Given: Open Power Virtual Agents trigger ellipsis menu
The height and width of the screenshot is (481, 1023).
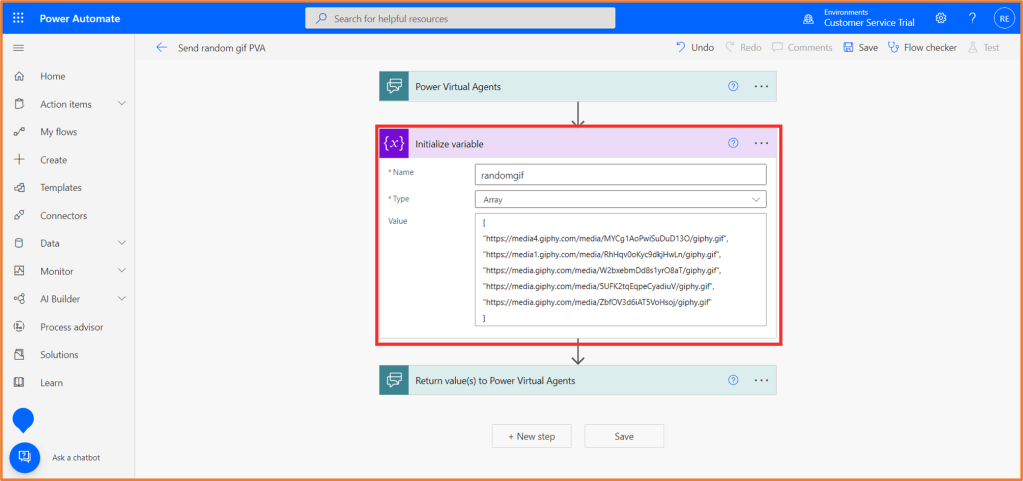Looking at the screenshot, I should [761, 86].
